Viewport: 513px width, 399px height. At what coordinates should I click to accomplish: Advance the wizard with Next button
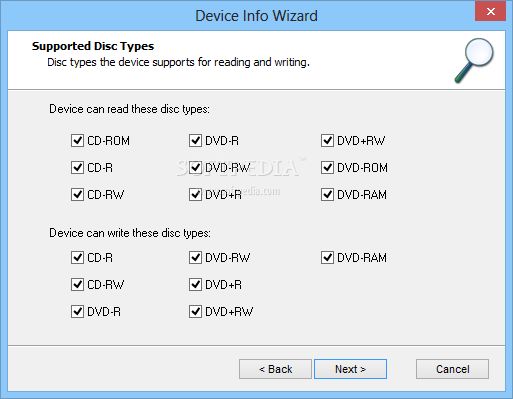(x=350, y=369)
